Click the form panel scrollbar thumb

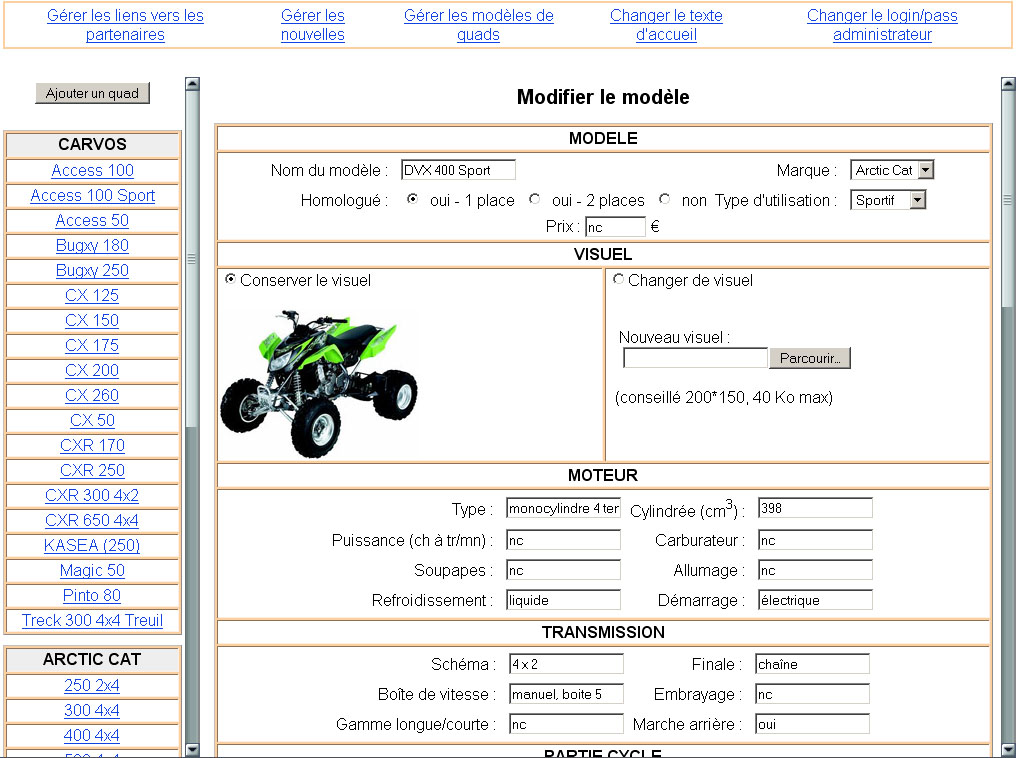pyautogui.click(x=1008, y=200)
